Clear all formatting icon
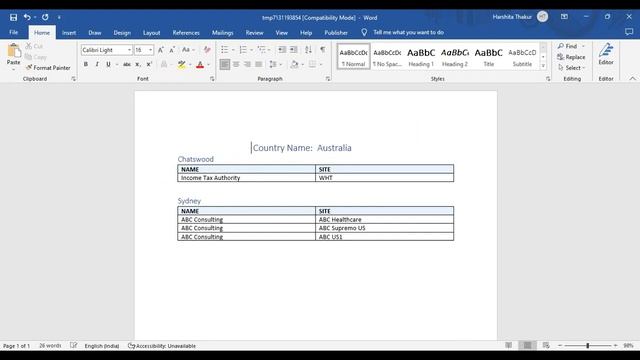The image size is (640, 360). (207, 50)
